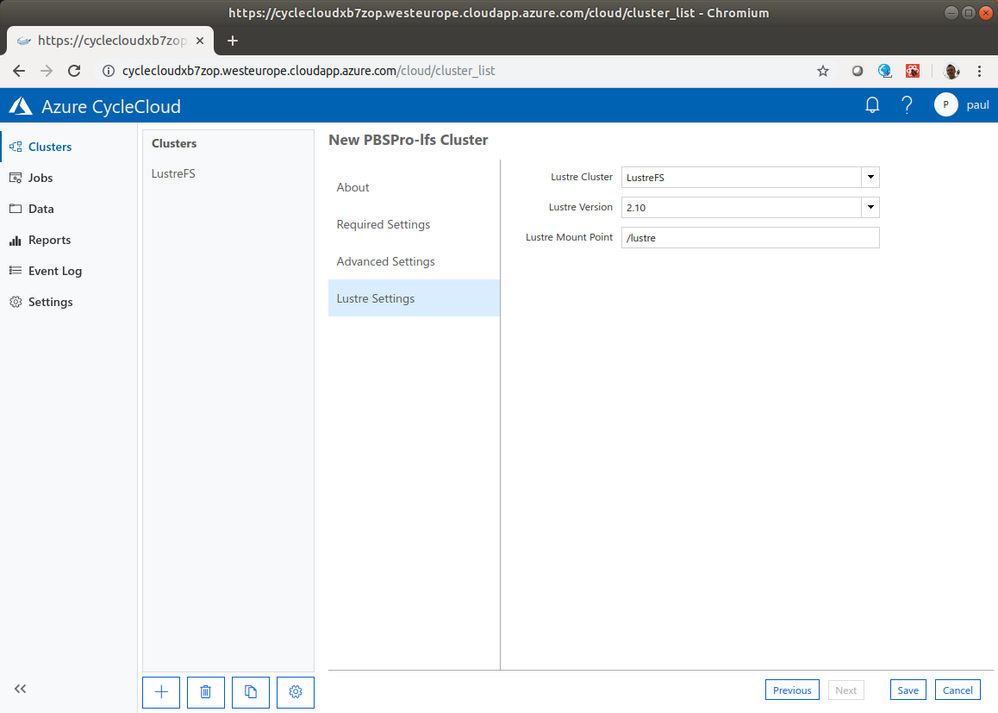
Task: Collapse the sidebar with double chevron
Action: click(x=20, y=689)
